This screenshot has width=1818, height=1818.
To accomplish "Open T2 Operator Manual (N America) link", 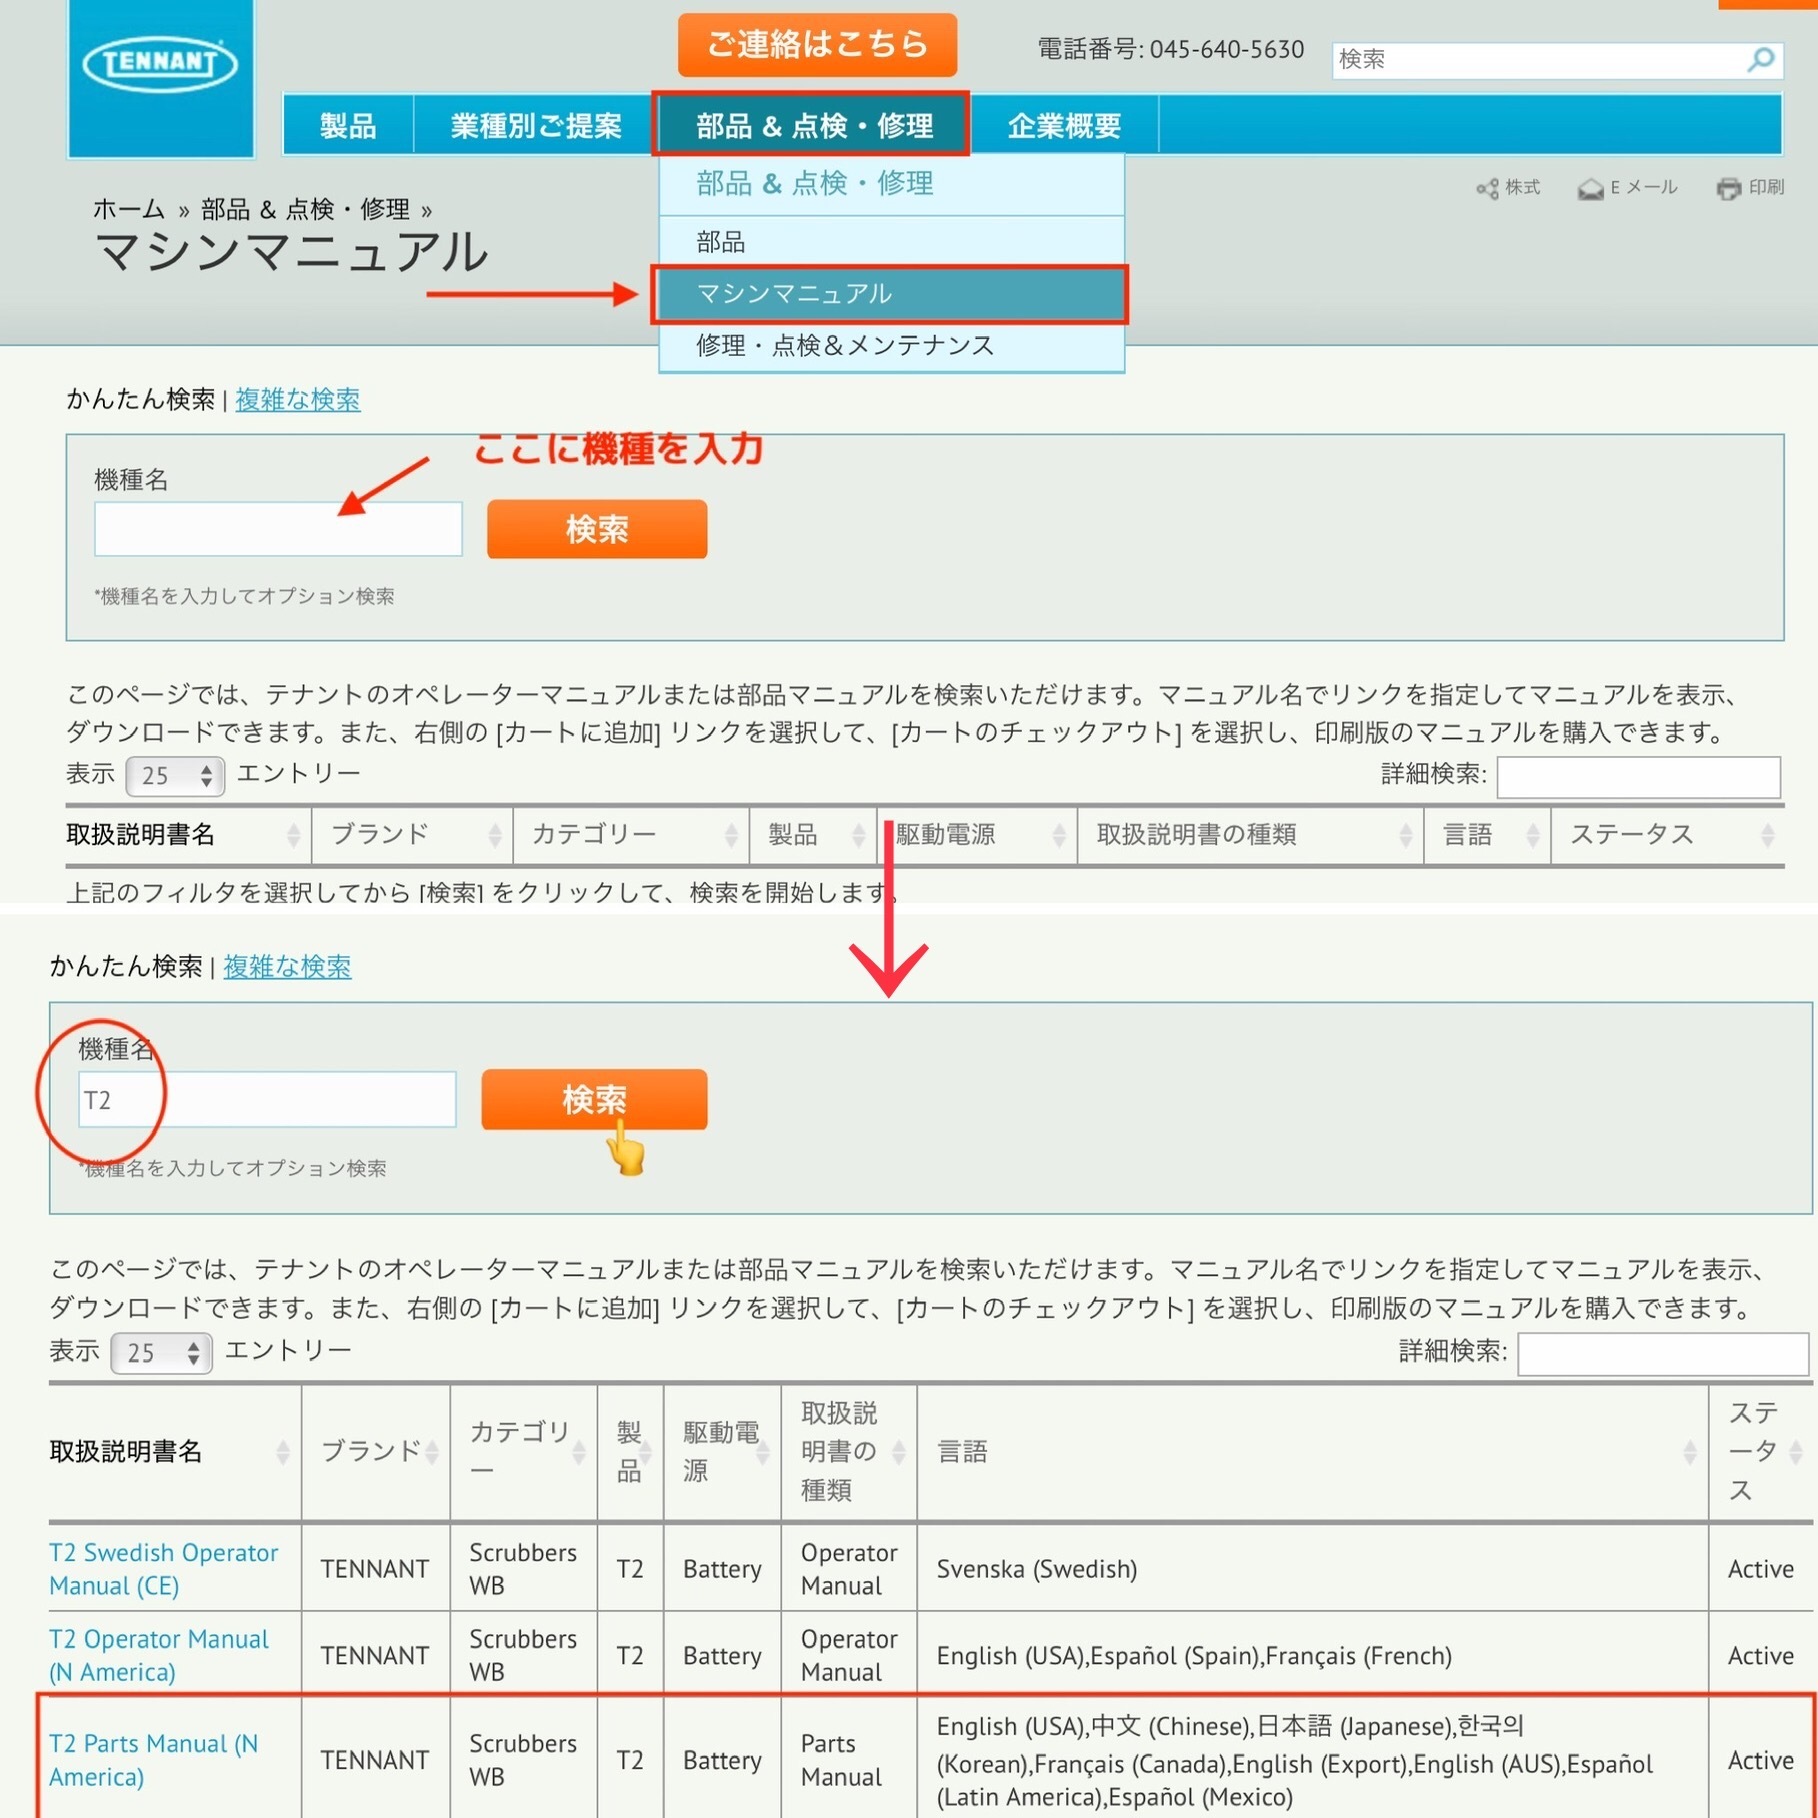I will click(x=159, y=1655).
